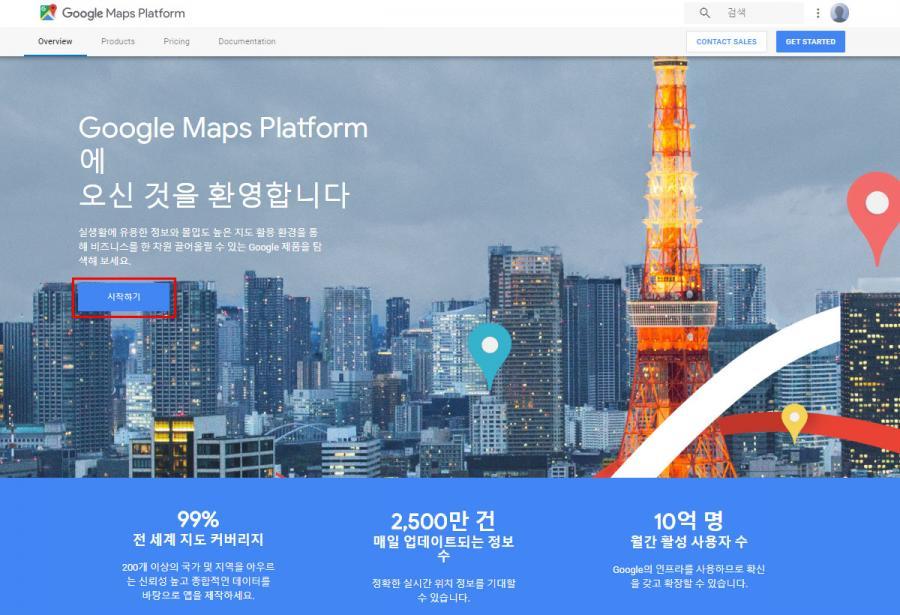This screenshot has width=900, height=615.
Task: Focus the 검색 search input field
Action: click(760, 13)
